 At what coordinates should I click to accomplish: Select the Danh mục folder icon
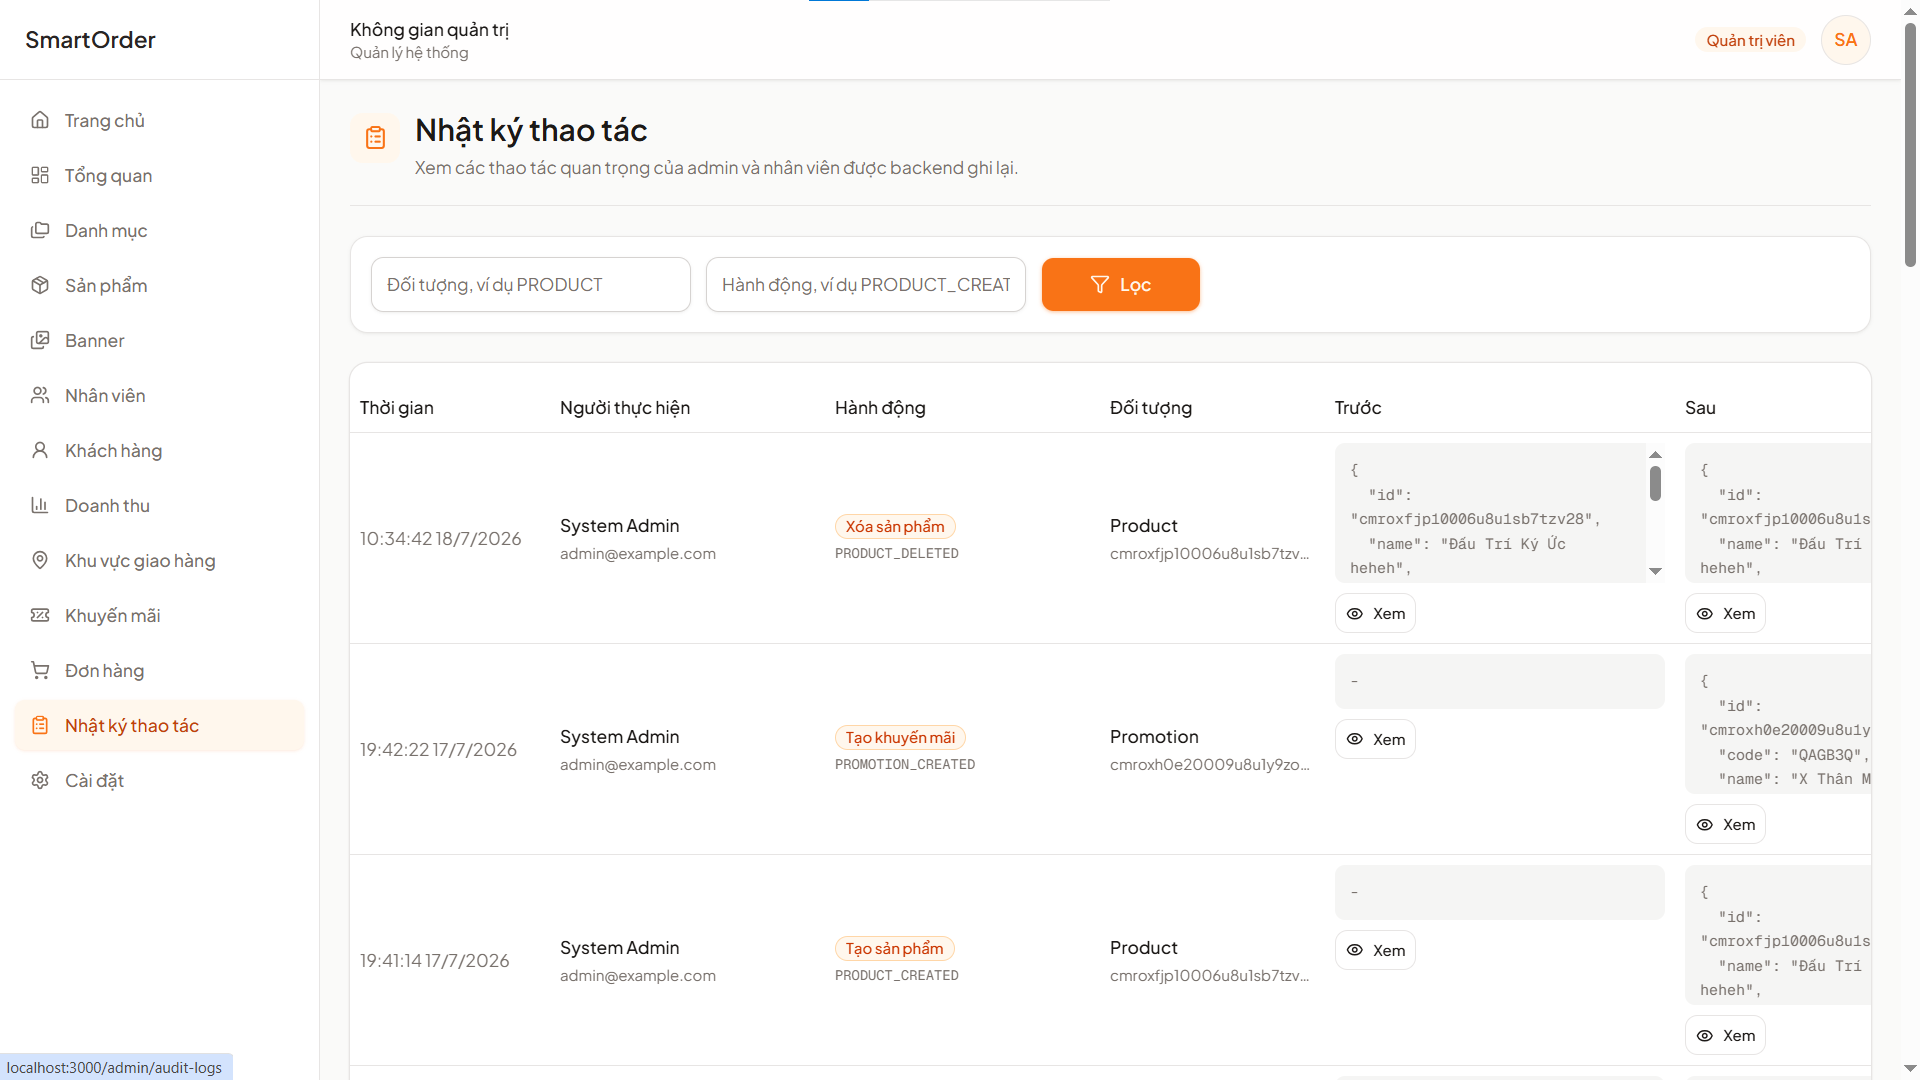click(40, 230)
